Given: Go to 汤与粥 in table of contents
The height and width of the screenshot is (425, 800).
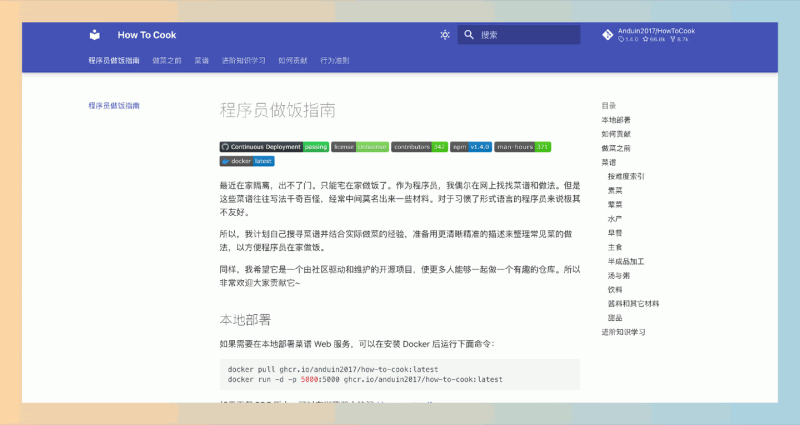Looking at the screenshot, I should pyautogui.click(x=618, y=276).
